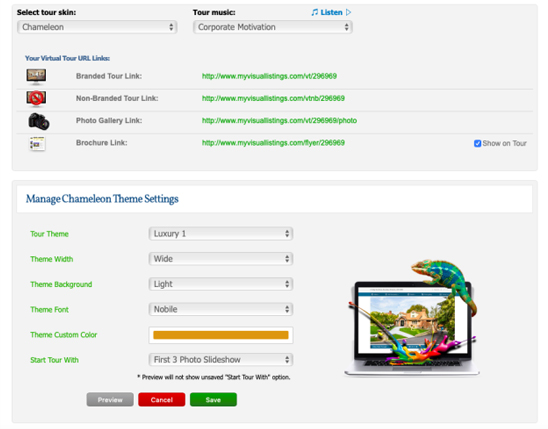Click the red Cancel button
This screenshot has width=548, height=429.
coord(161,400)
